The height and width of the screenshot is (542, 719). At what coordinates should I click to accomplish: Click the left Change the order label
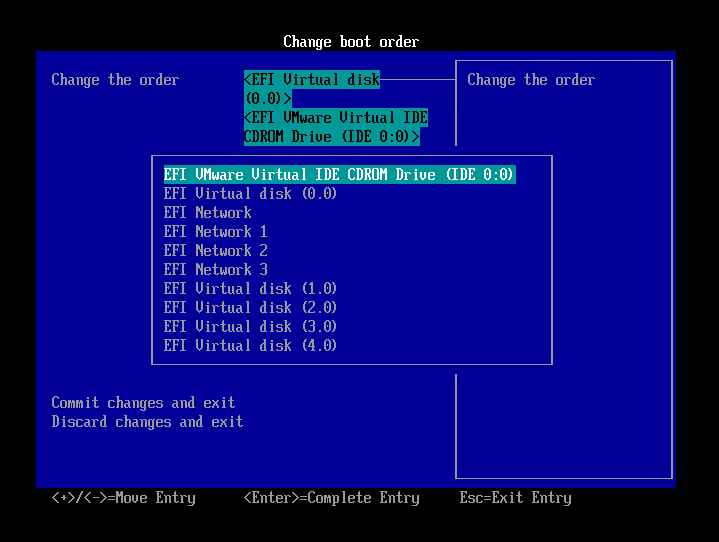coord(115,80)
